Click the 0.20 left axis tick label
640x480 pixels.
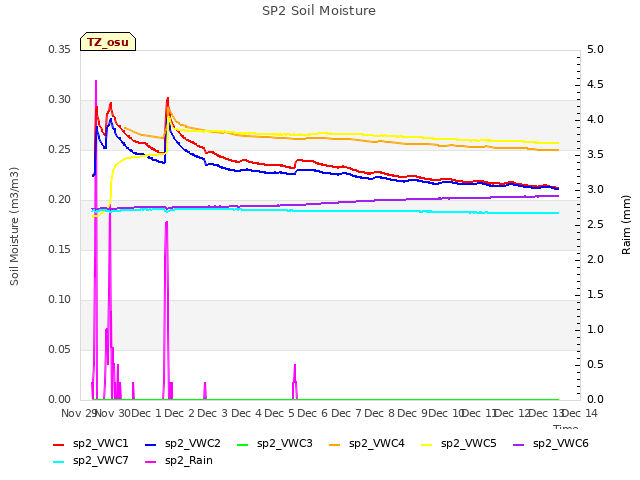coord(60,200)
